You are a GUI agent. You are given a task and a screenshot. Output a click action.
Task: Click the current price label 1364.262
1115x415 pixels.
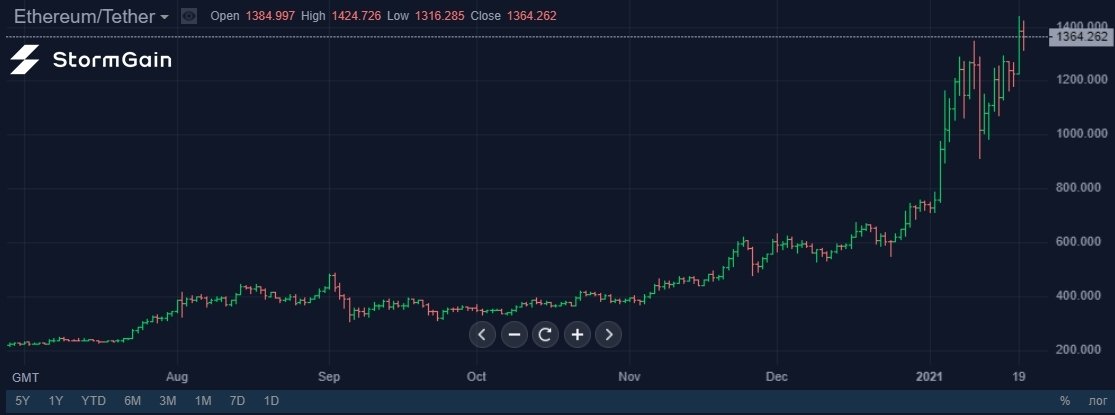point(1082,36)
